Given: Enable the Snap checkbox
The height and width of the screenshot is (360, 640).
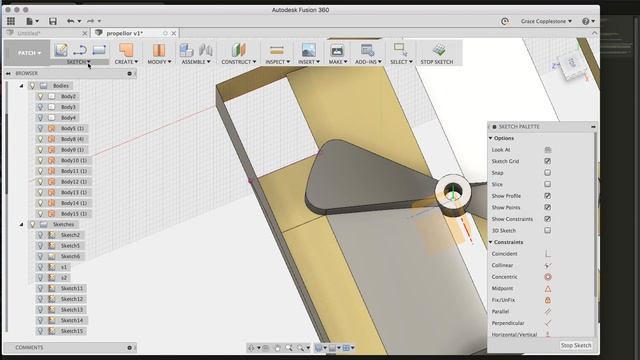Looking at the screenshot, I should tap(548, 173).
